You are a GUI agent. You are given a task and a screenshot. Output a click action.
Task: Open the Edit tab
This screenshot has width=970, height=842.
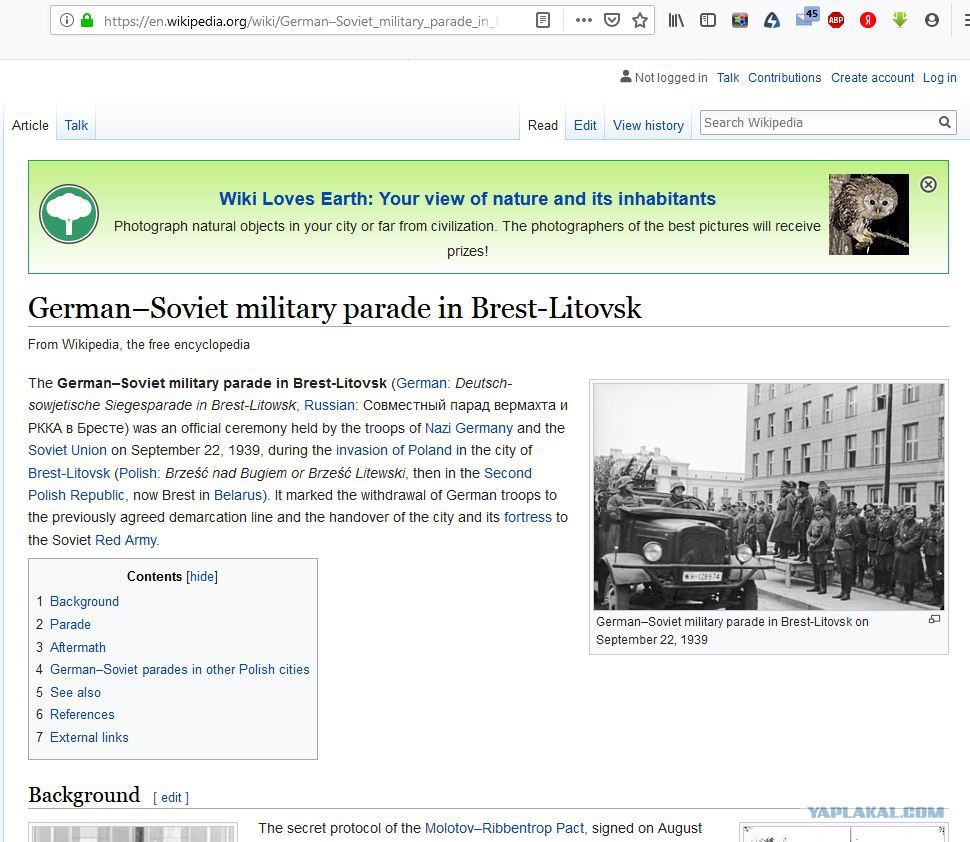coord(585,125)
